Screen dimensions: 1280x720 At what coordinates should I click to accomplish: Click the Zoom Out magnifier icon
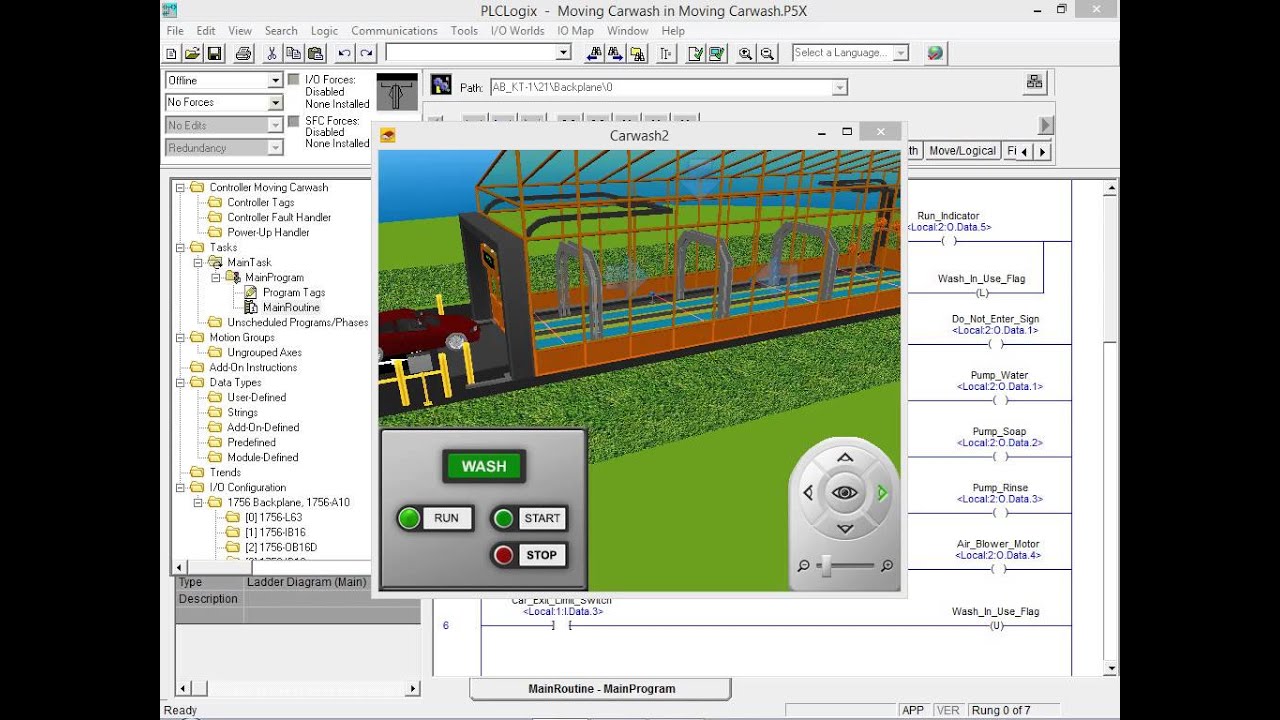767,53
